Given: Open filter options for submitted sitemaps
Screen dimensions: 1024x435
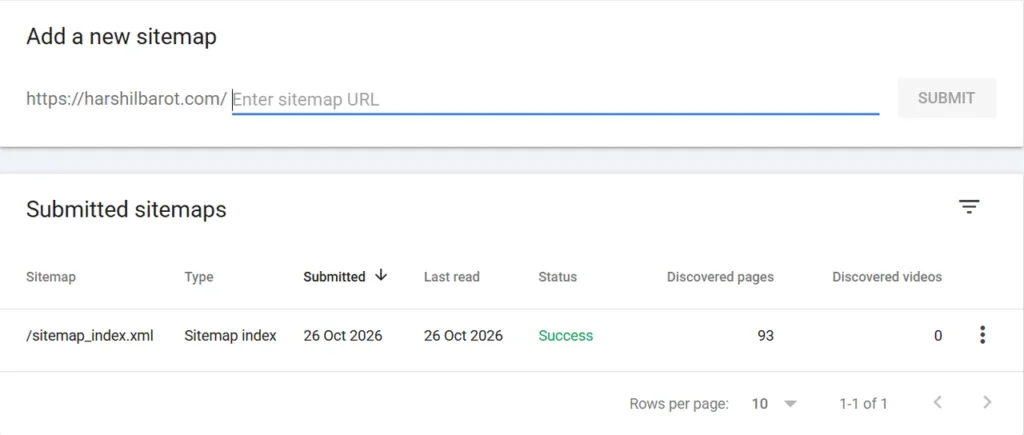Looking at the screenshot, I should [969, 208].
